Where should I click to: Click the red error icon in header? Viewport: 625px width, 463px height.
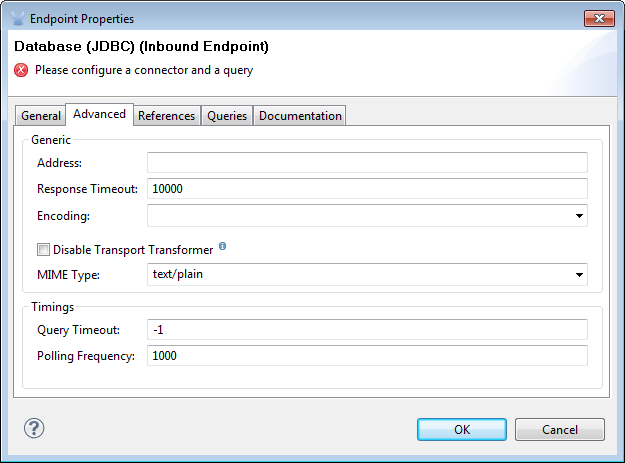[21, 70]
